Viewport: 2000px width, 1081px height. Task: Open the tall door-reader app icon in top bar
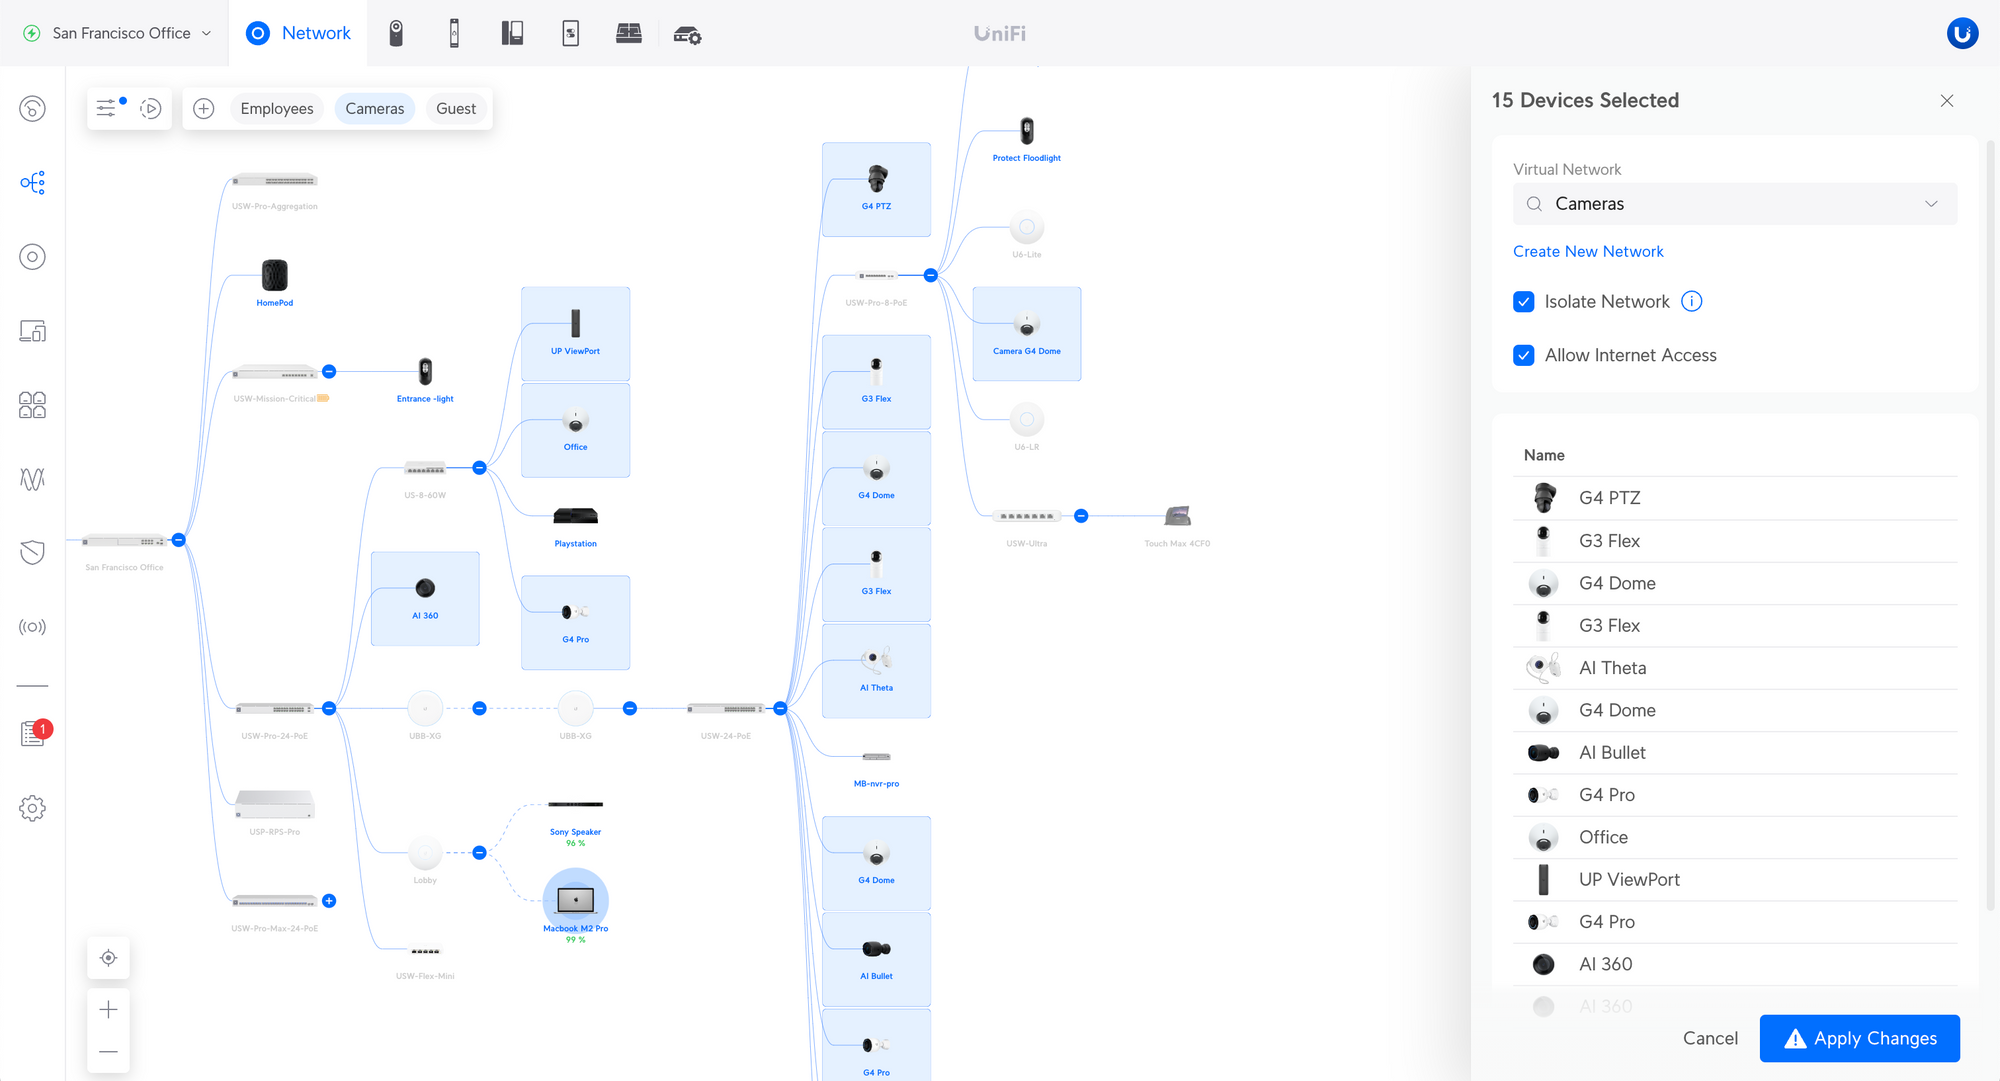[454, 33]
